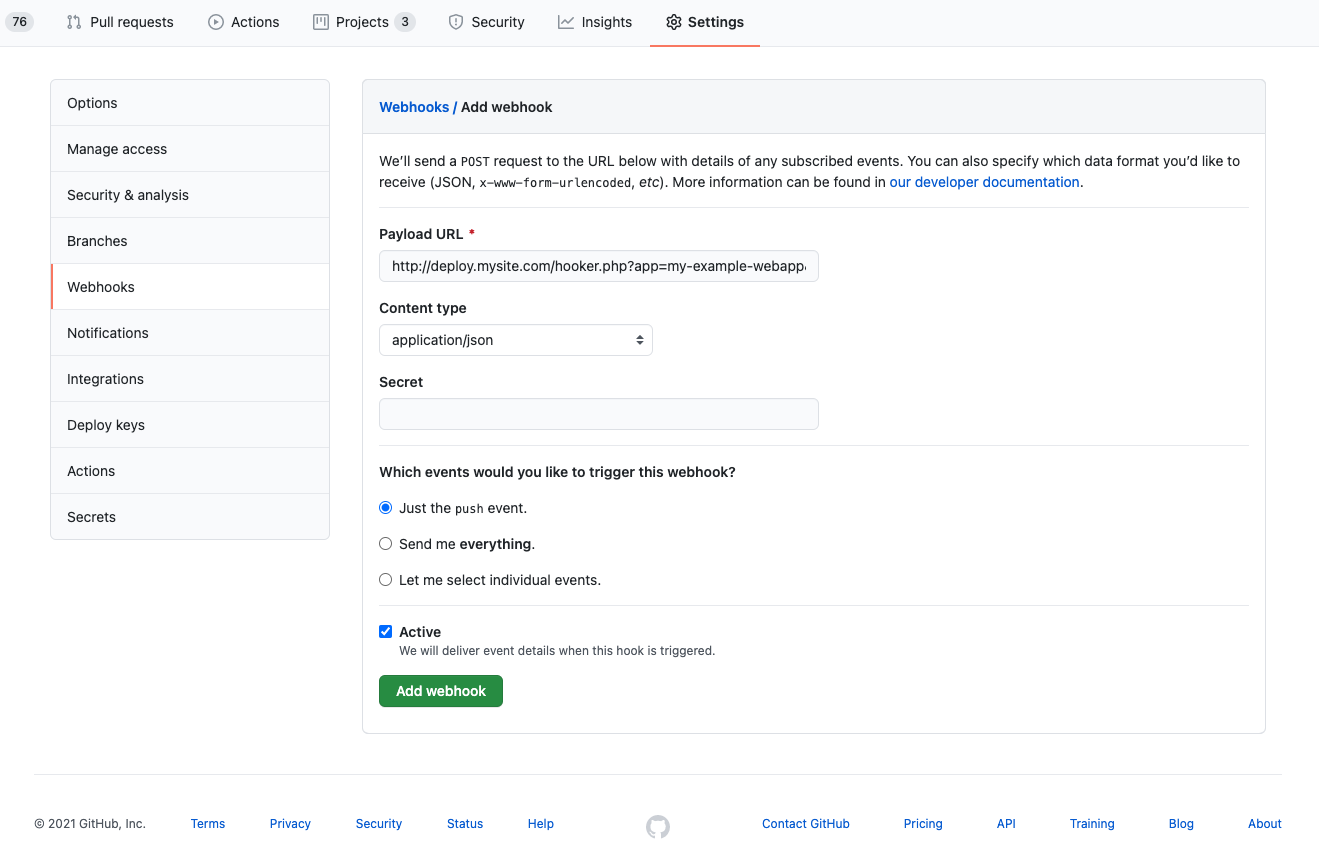The height and width of the screenshot is (852, 1319).
Task: Switch to the Deploy keys section
Action: 107,424
